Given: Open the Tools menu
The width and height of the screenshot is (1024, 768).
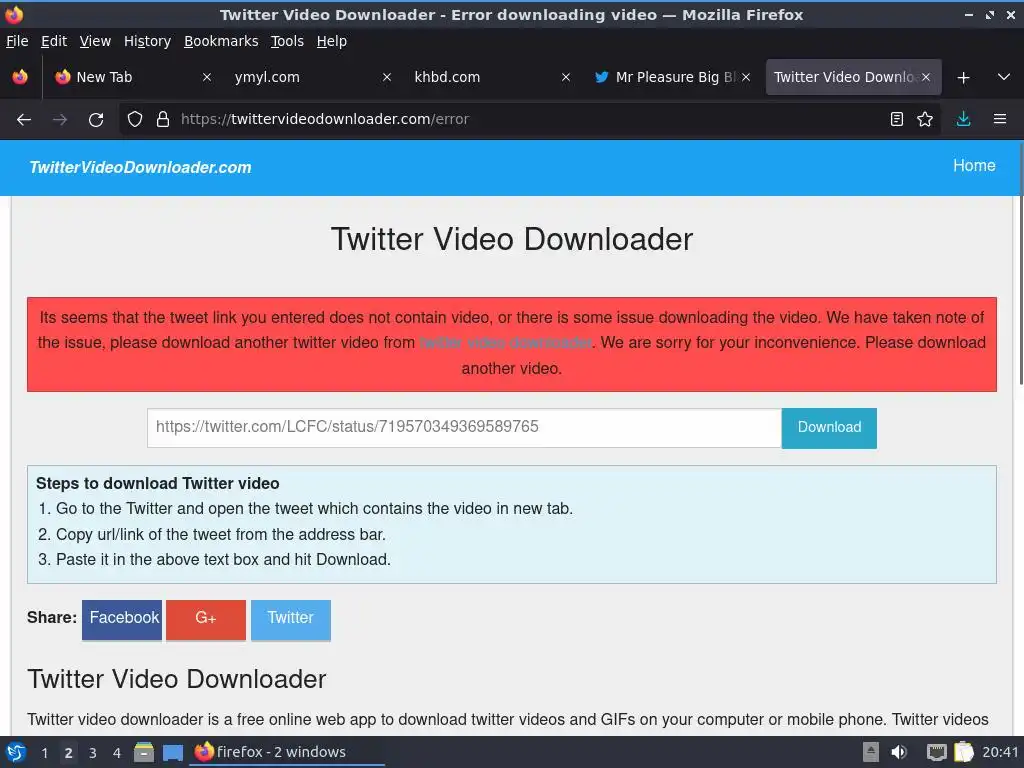Looking at the screenshot, I should [x=287, y=41].
